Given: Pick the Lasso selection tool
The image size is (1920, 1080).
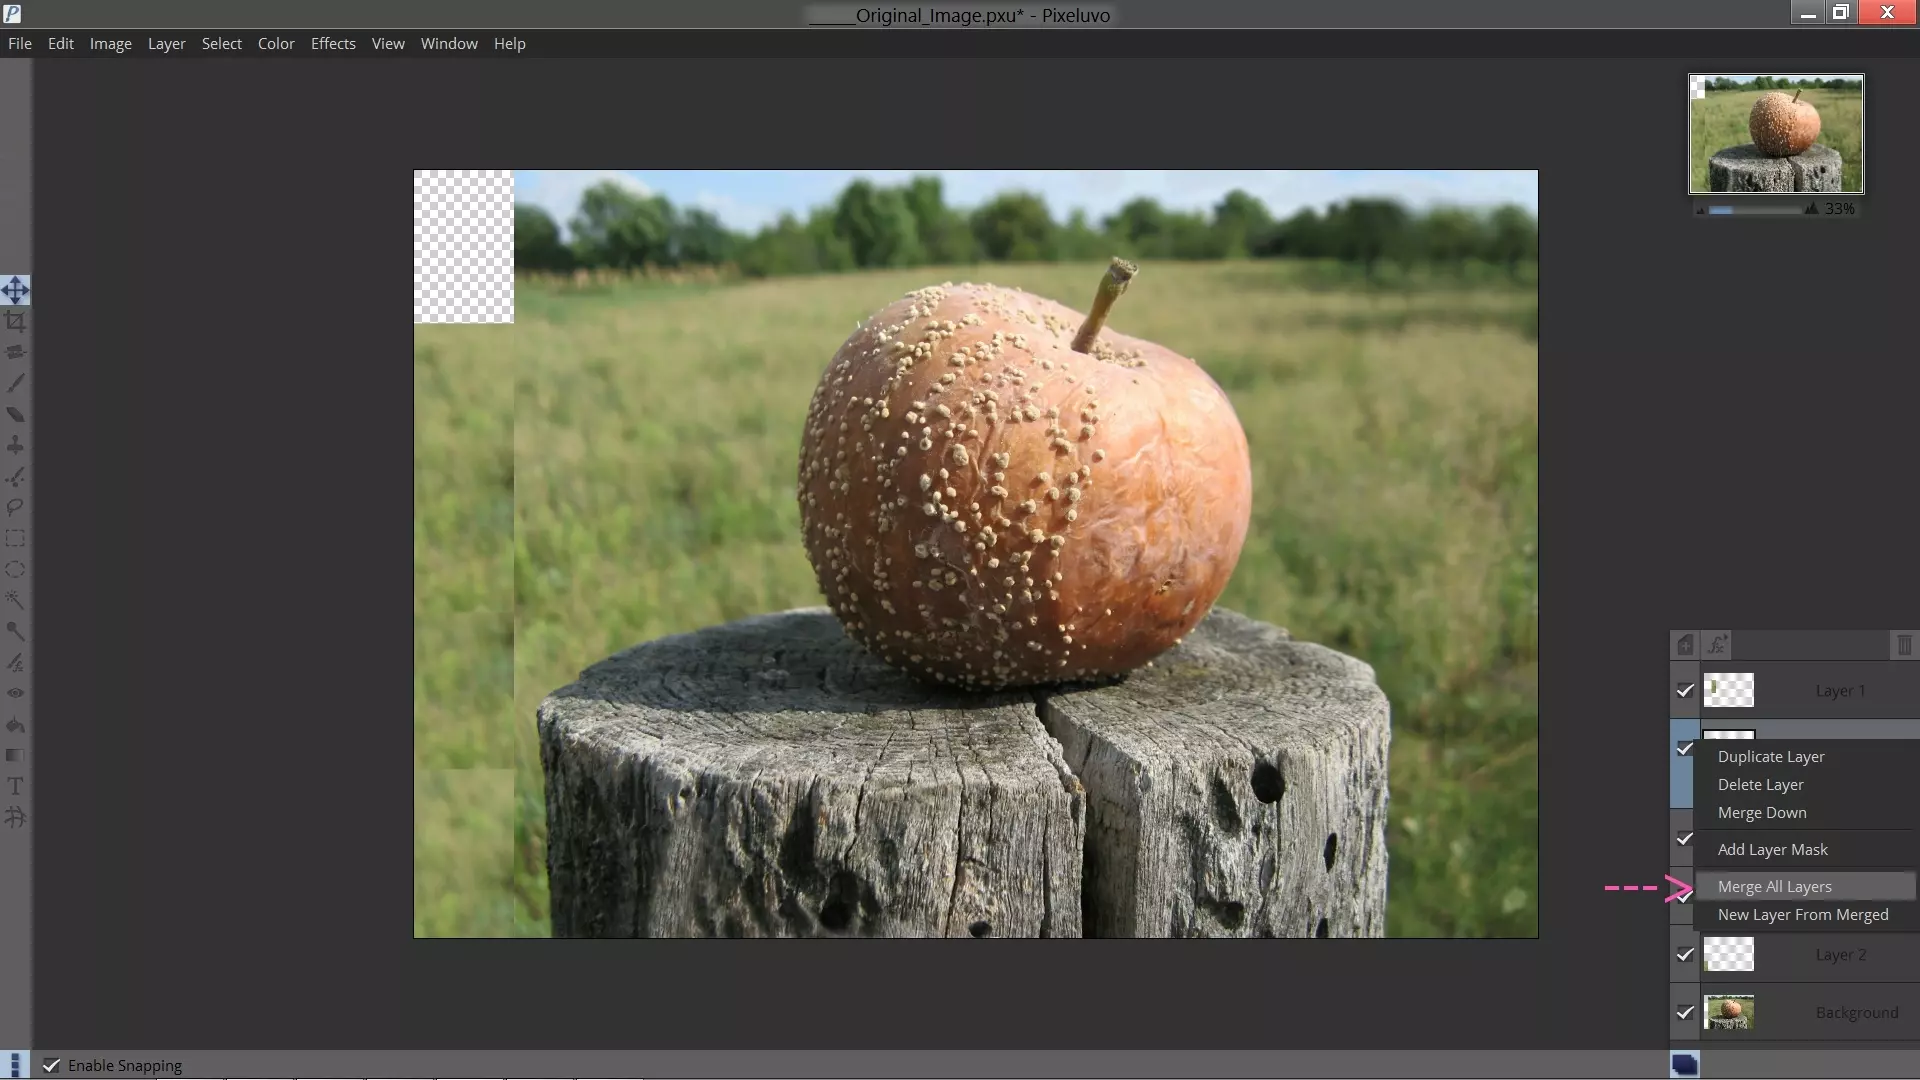Looking at the screenshot, I should 15,508.
